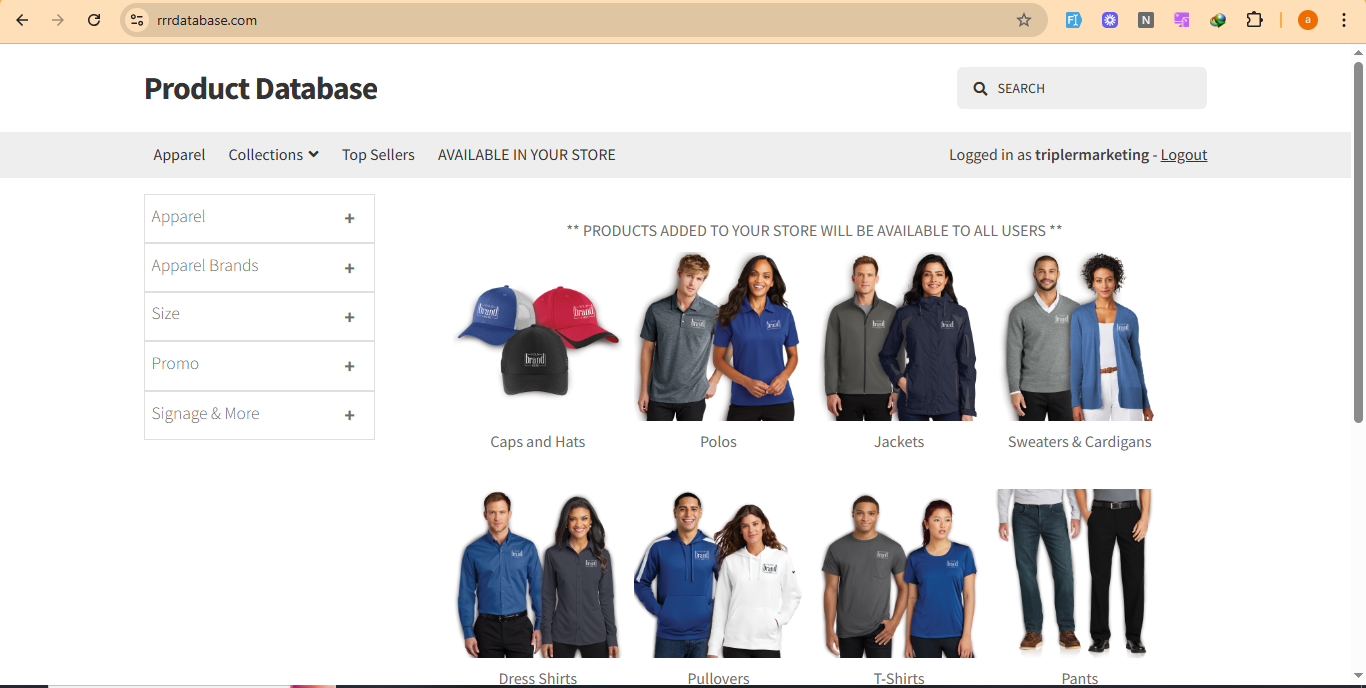The width and height of the screenshot is (1366, 688).
Task: Open the Polos category link
Action: coord(718,442)
